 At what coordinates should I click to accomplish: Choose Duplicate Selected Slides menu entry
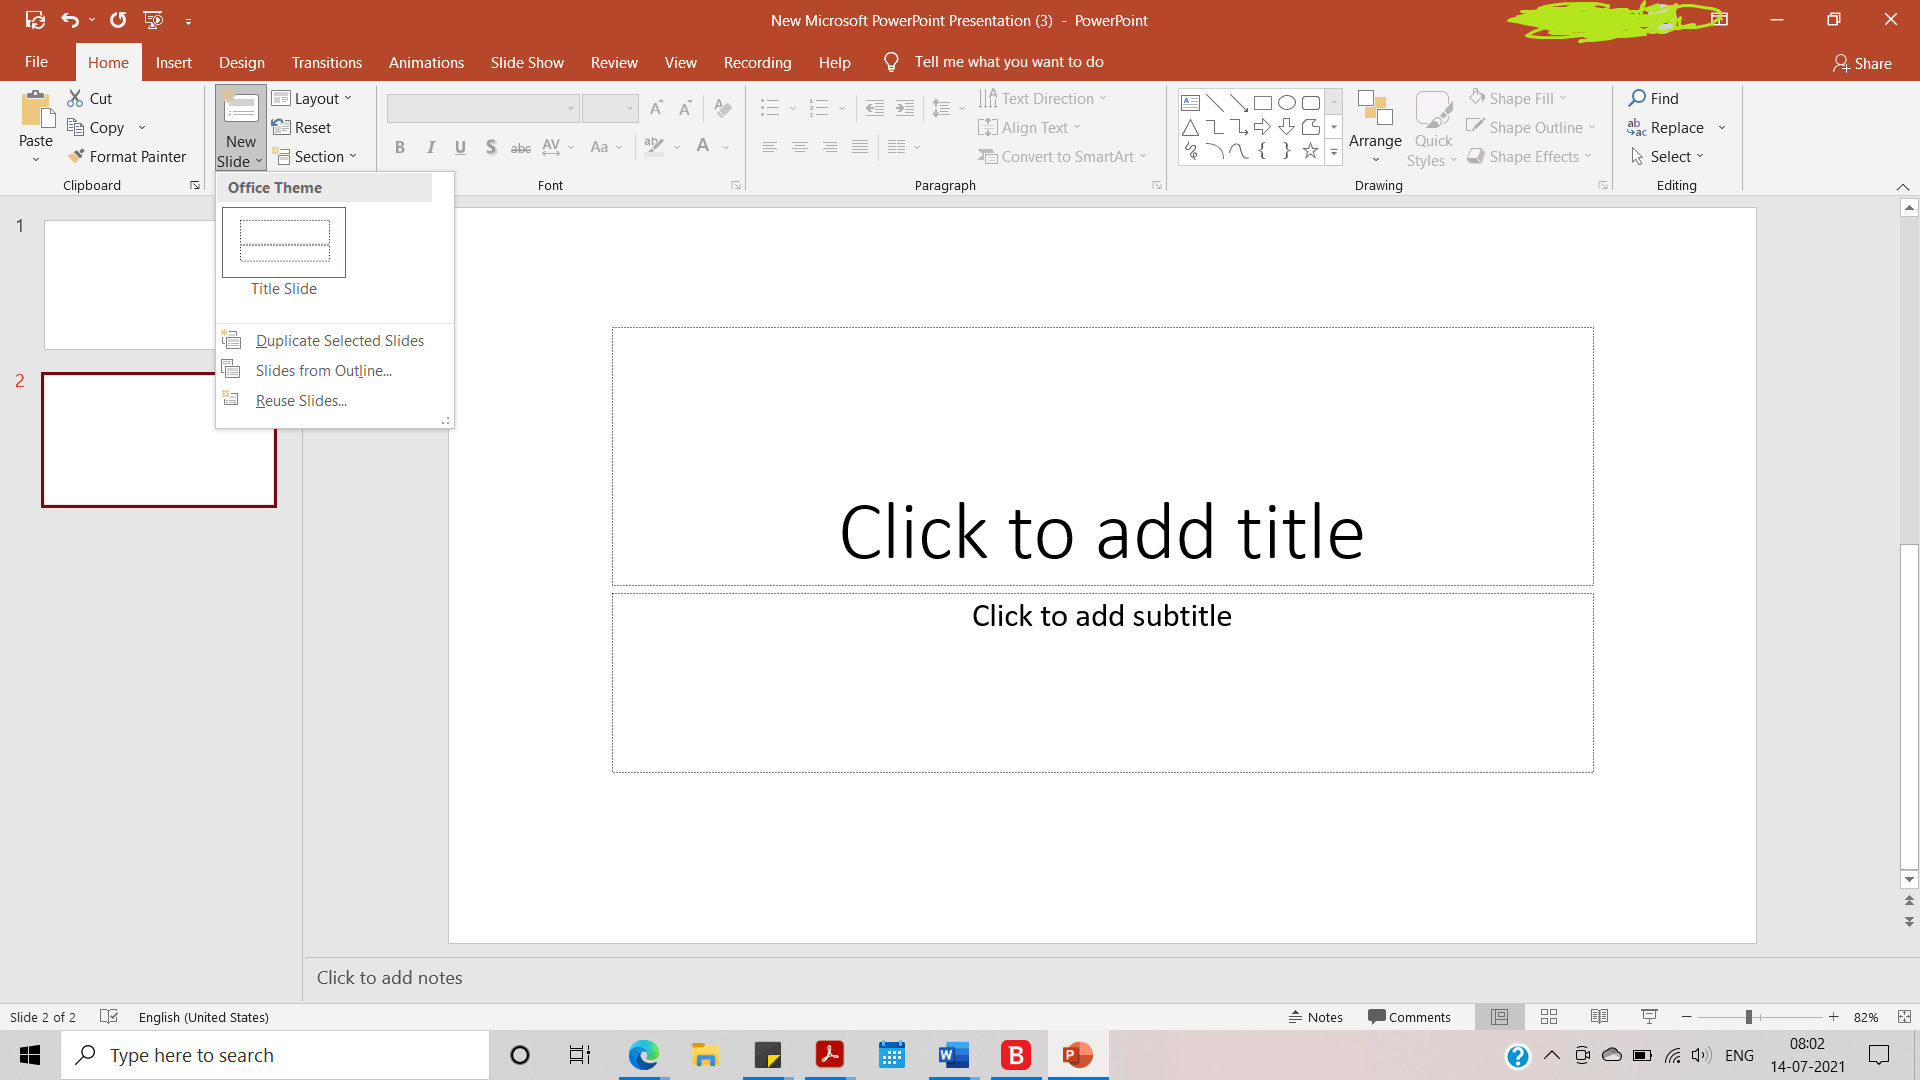[339, 341]
